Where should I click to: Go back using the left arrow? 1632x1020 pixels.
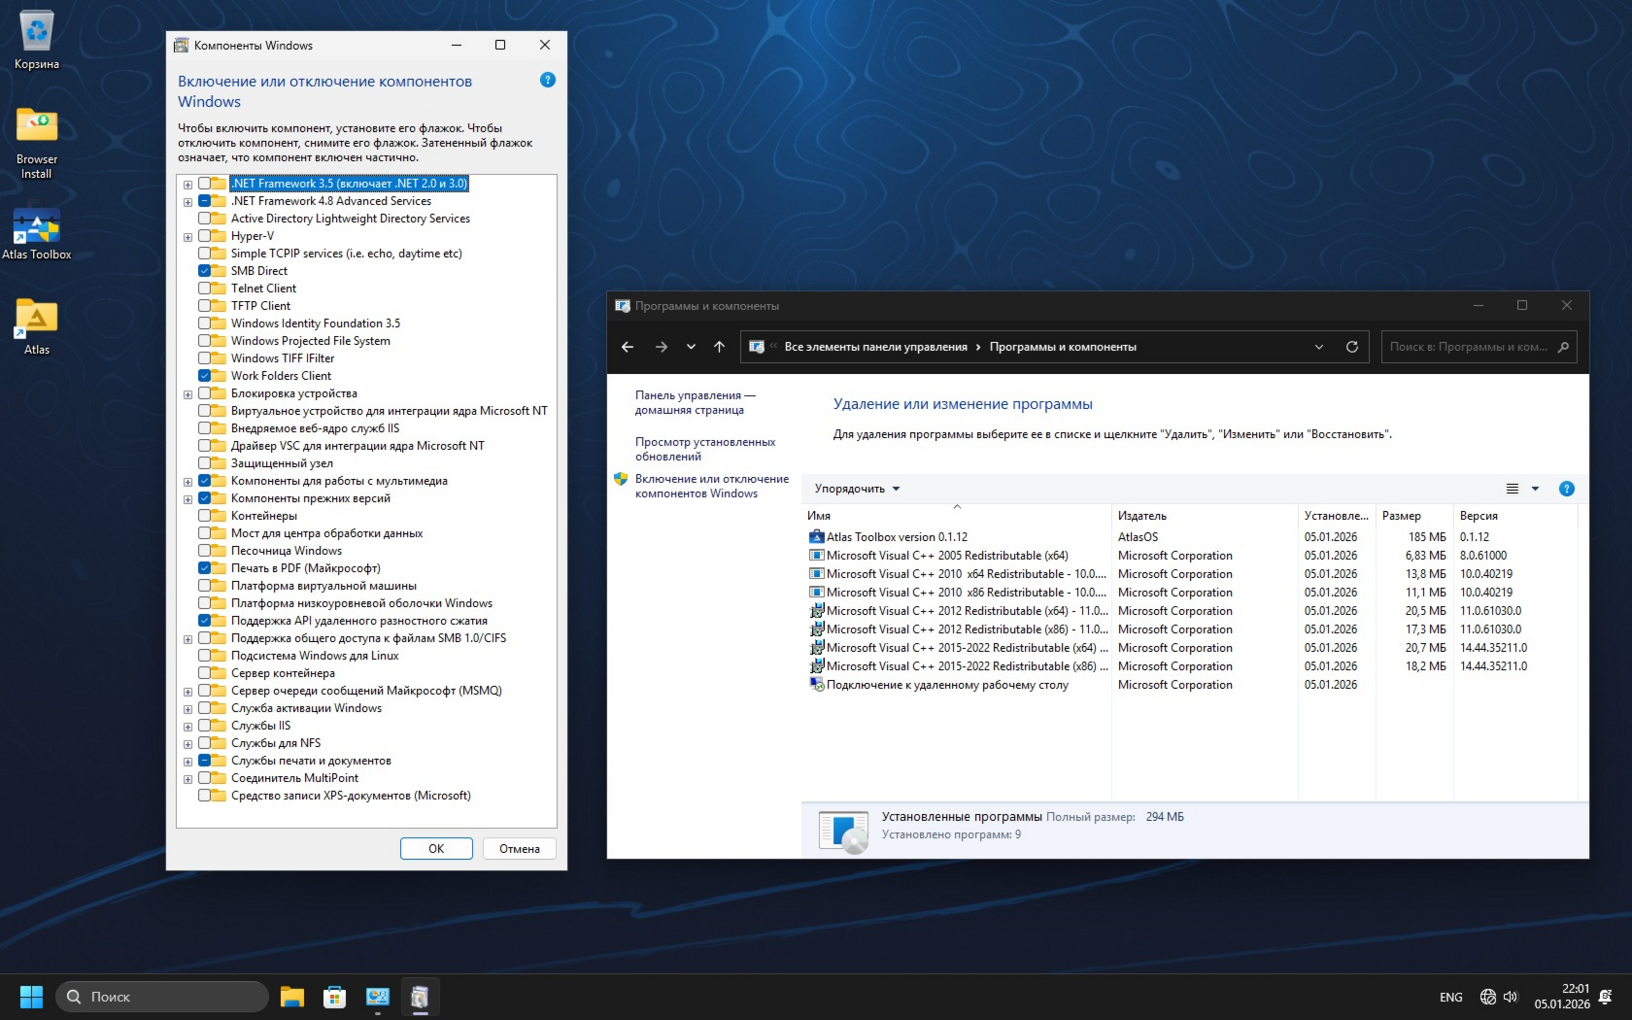(627, 347)
